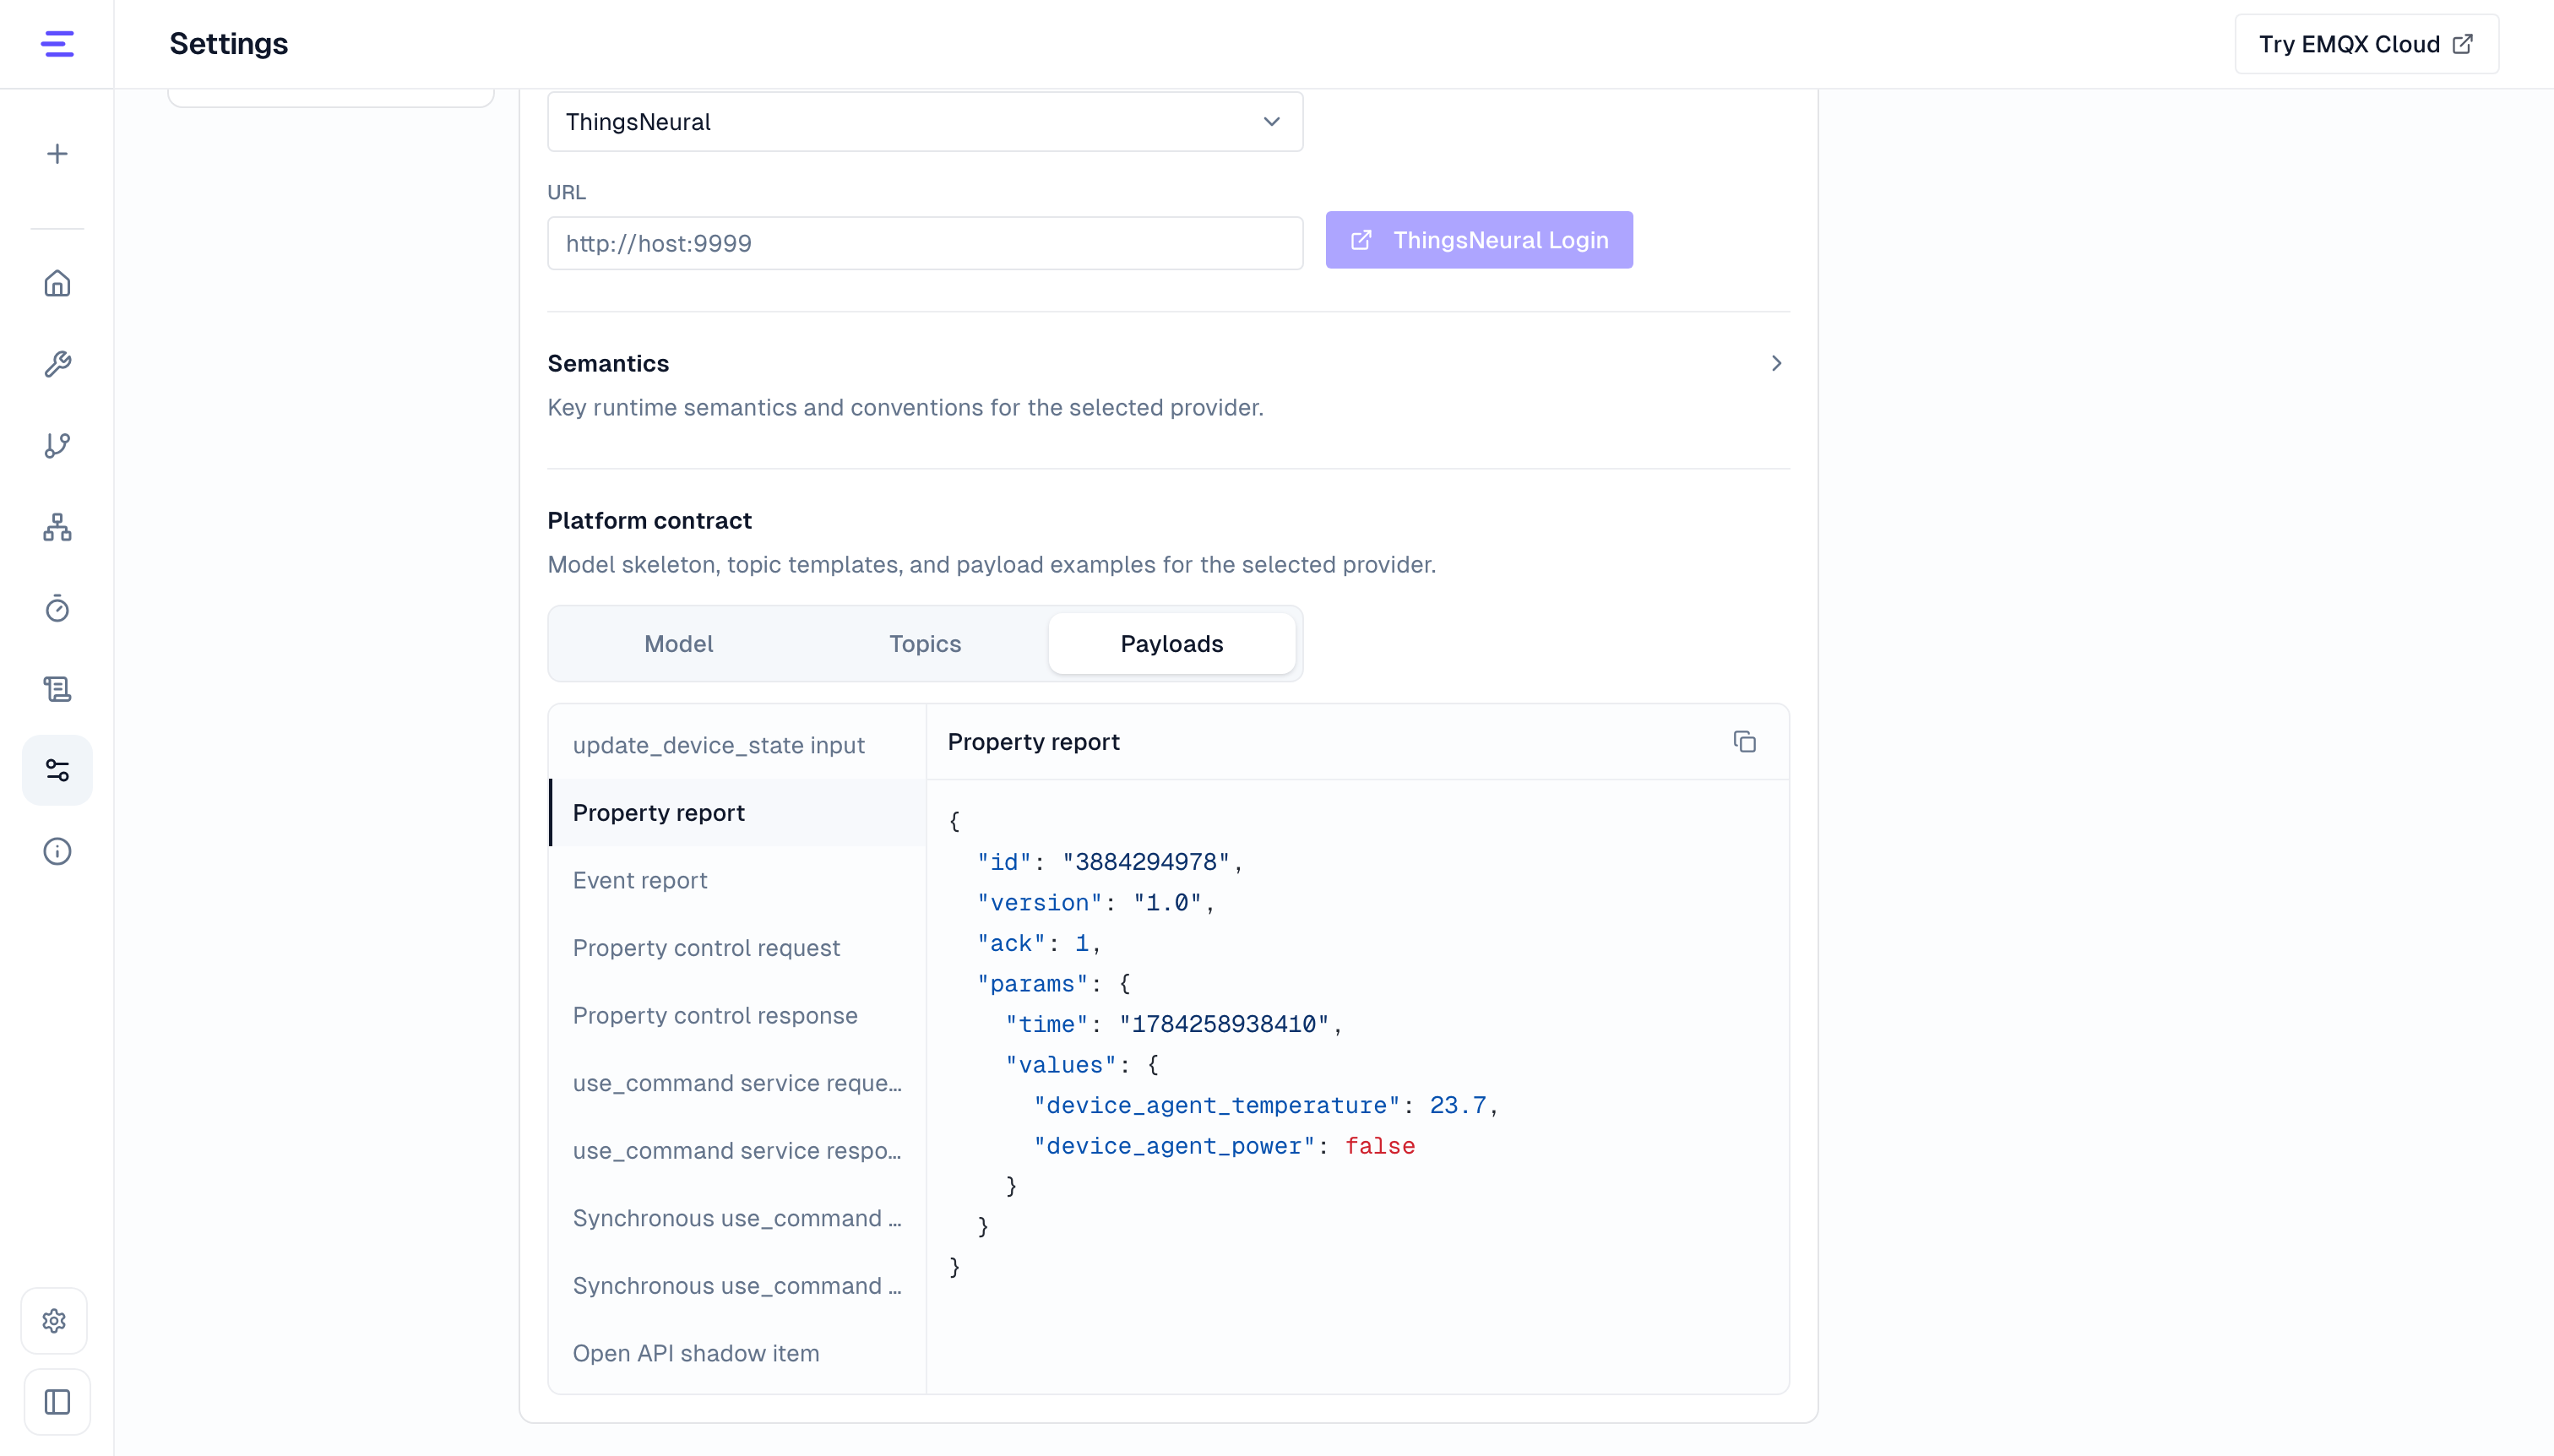Image resolution: width=2554 pixels, height=1456 pixels.
Task: Click the plus icon in sidebar
Action: point(57,154)
